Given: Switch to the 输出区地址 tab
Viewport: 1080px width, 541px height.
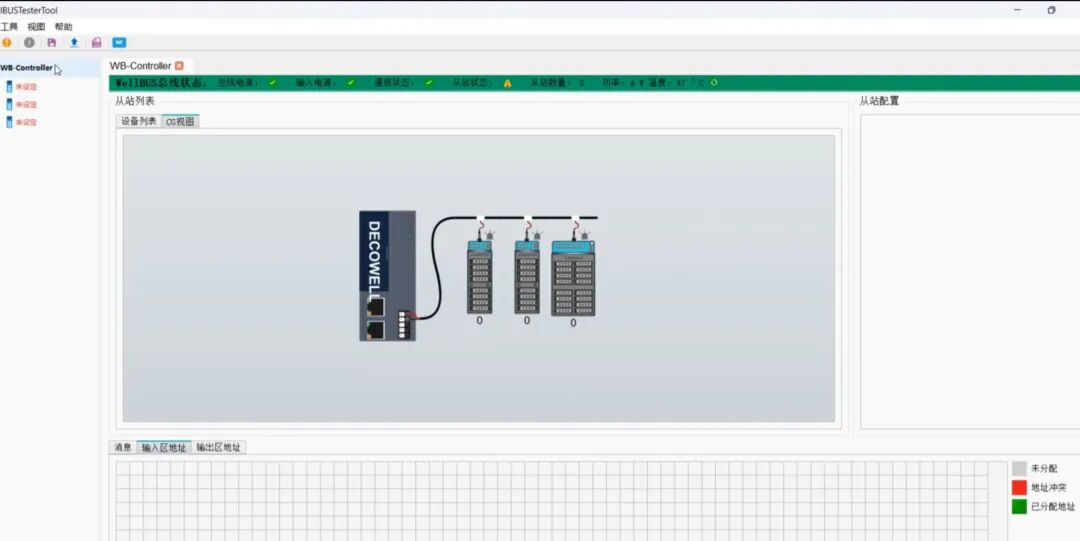Looking at the screenshot, I should coord(218,447).
